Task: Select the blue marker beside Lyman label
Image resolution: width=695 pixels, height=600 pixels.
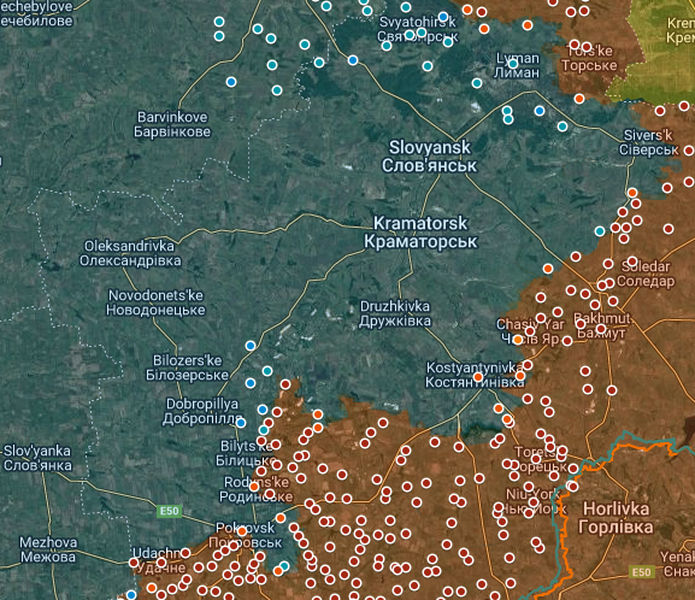Action: (513, 63)
